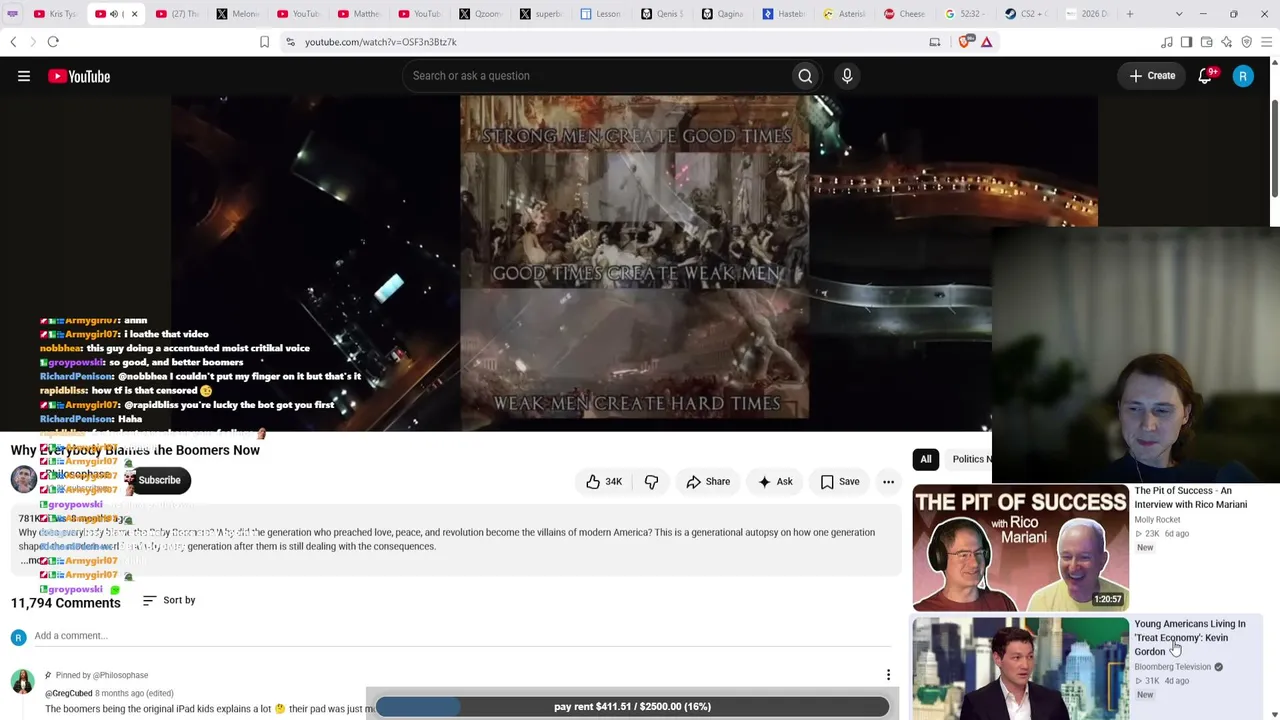Click the Add a comment field
Viewport: 1280px width, 720px height.
460,636
